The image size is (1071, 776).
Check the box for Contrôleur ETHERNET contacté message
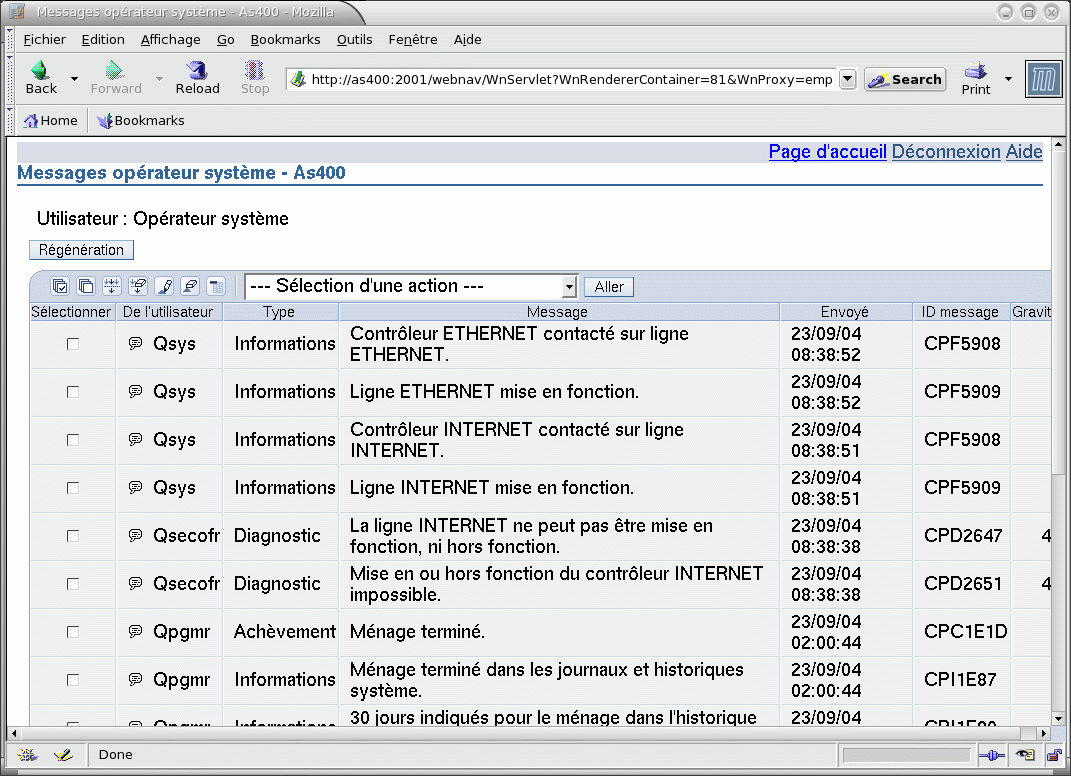pos(72,344)
